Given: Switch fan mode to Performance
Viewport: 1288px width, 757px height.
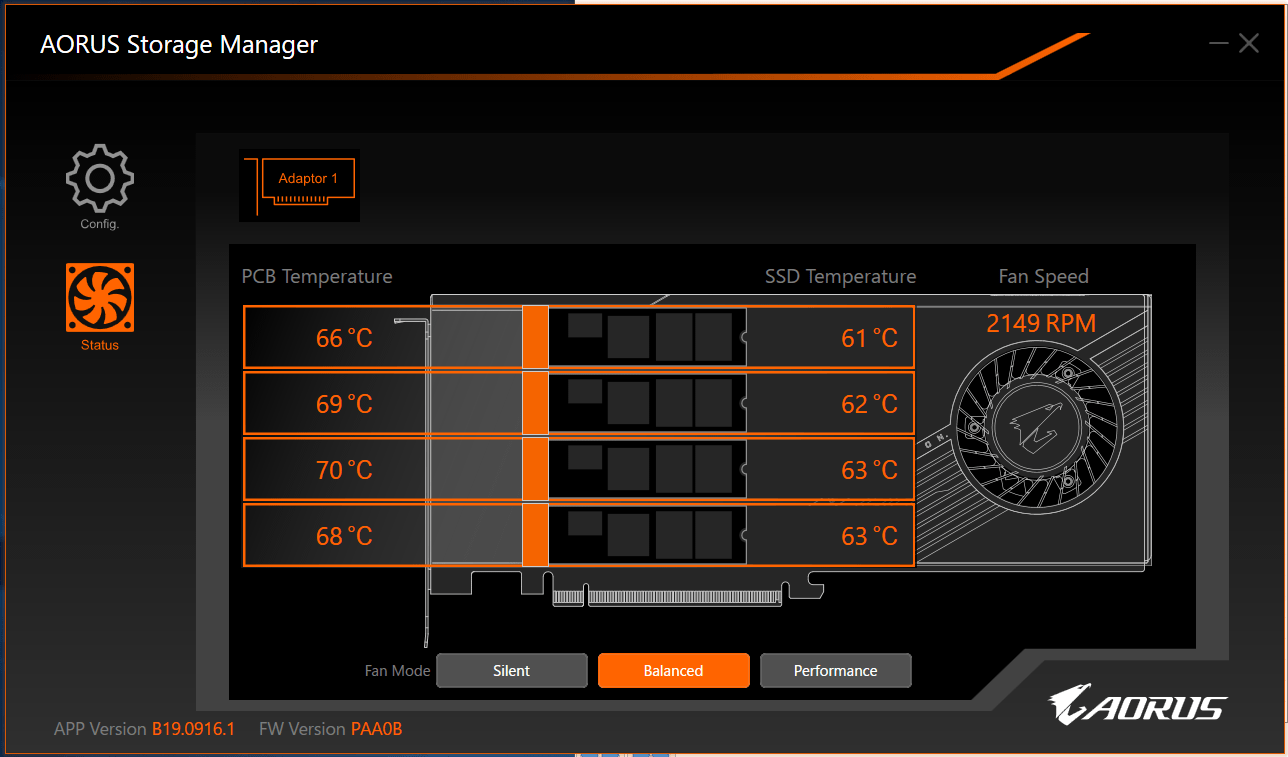Looking at the screenshot, I should [x=835, y=671].
